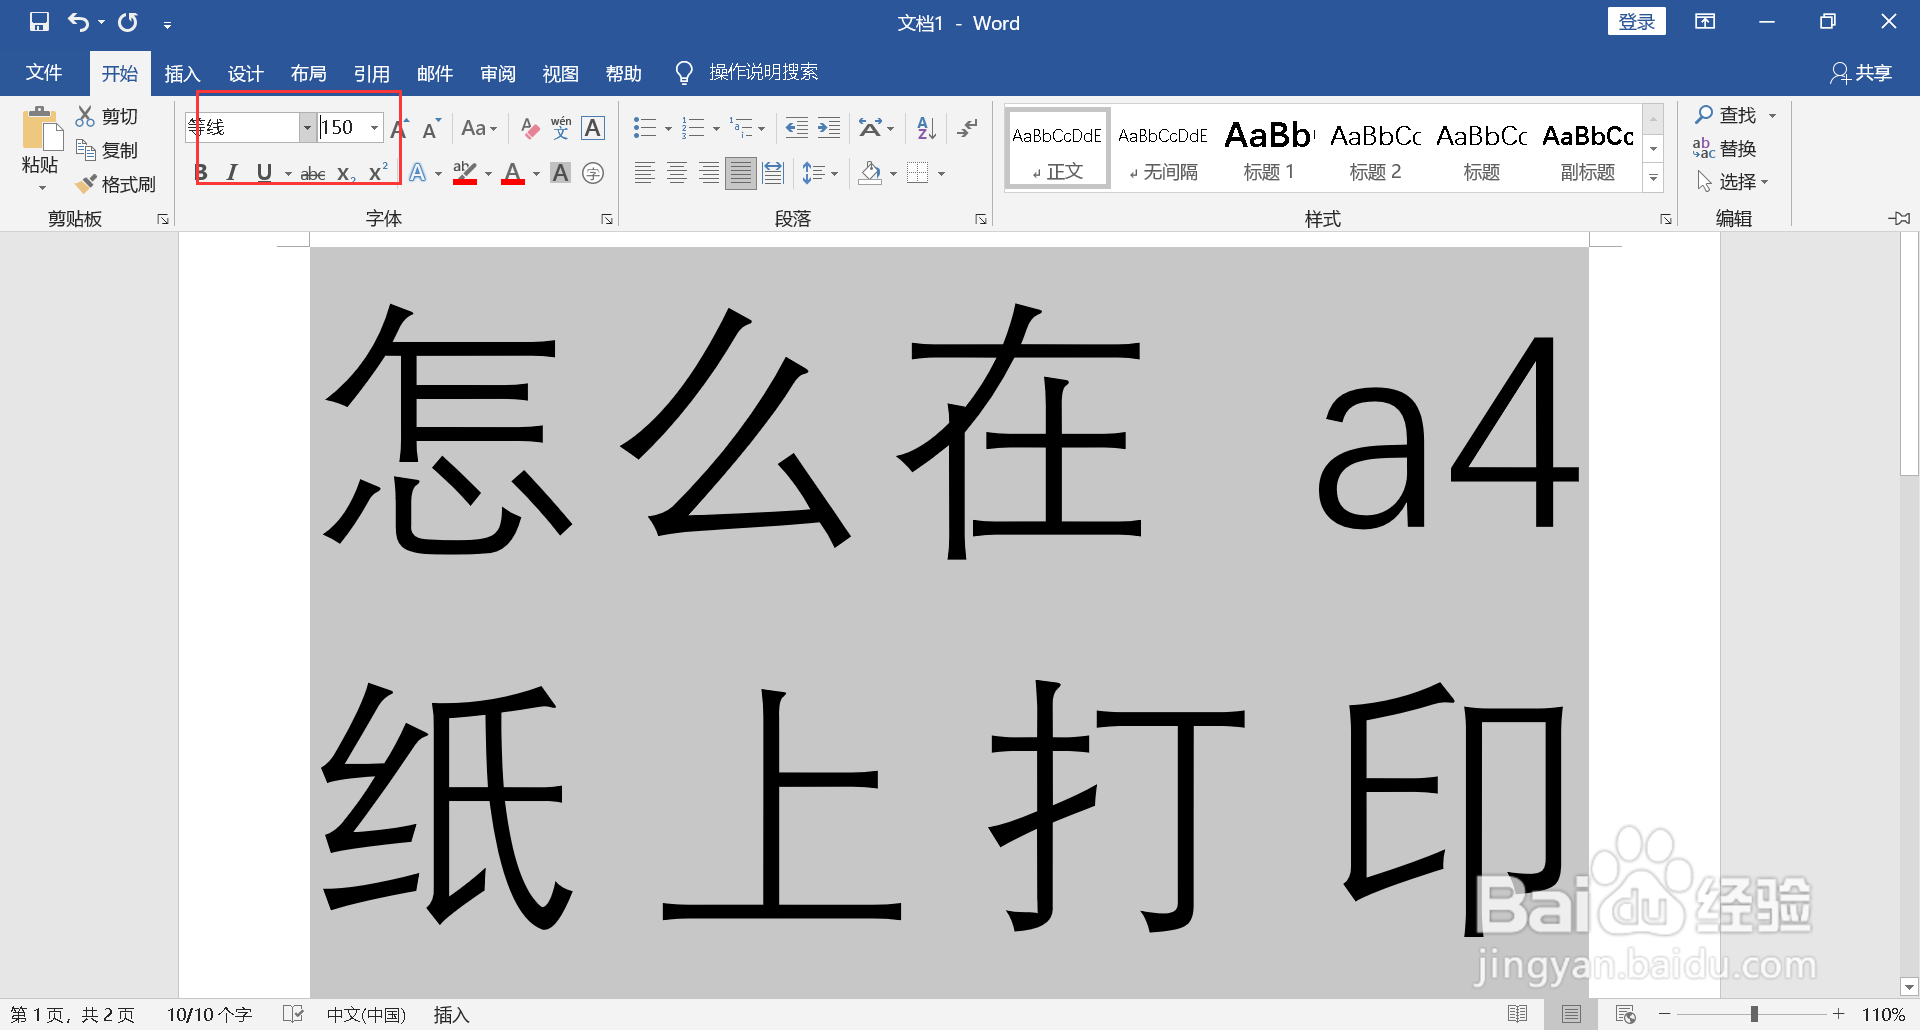1920x1030 pixels.
Task: Apply the 标题 1 heading style
Action: (1269, 149)
